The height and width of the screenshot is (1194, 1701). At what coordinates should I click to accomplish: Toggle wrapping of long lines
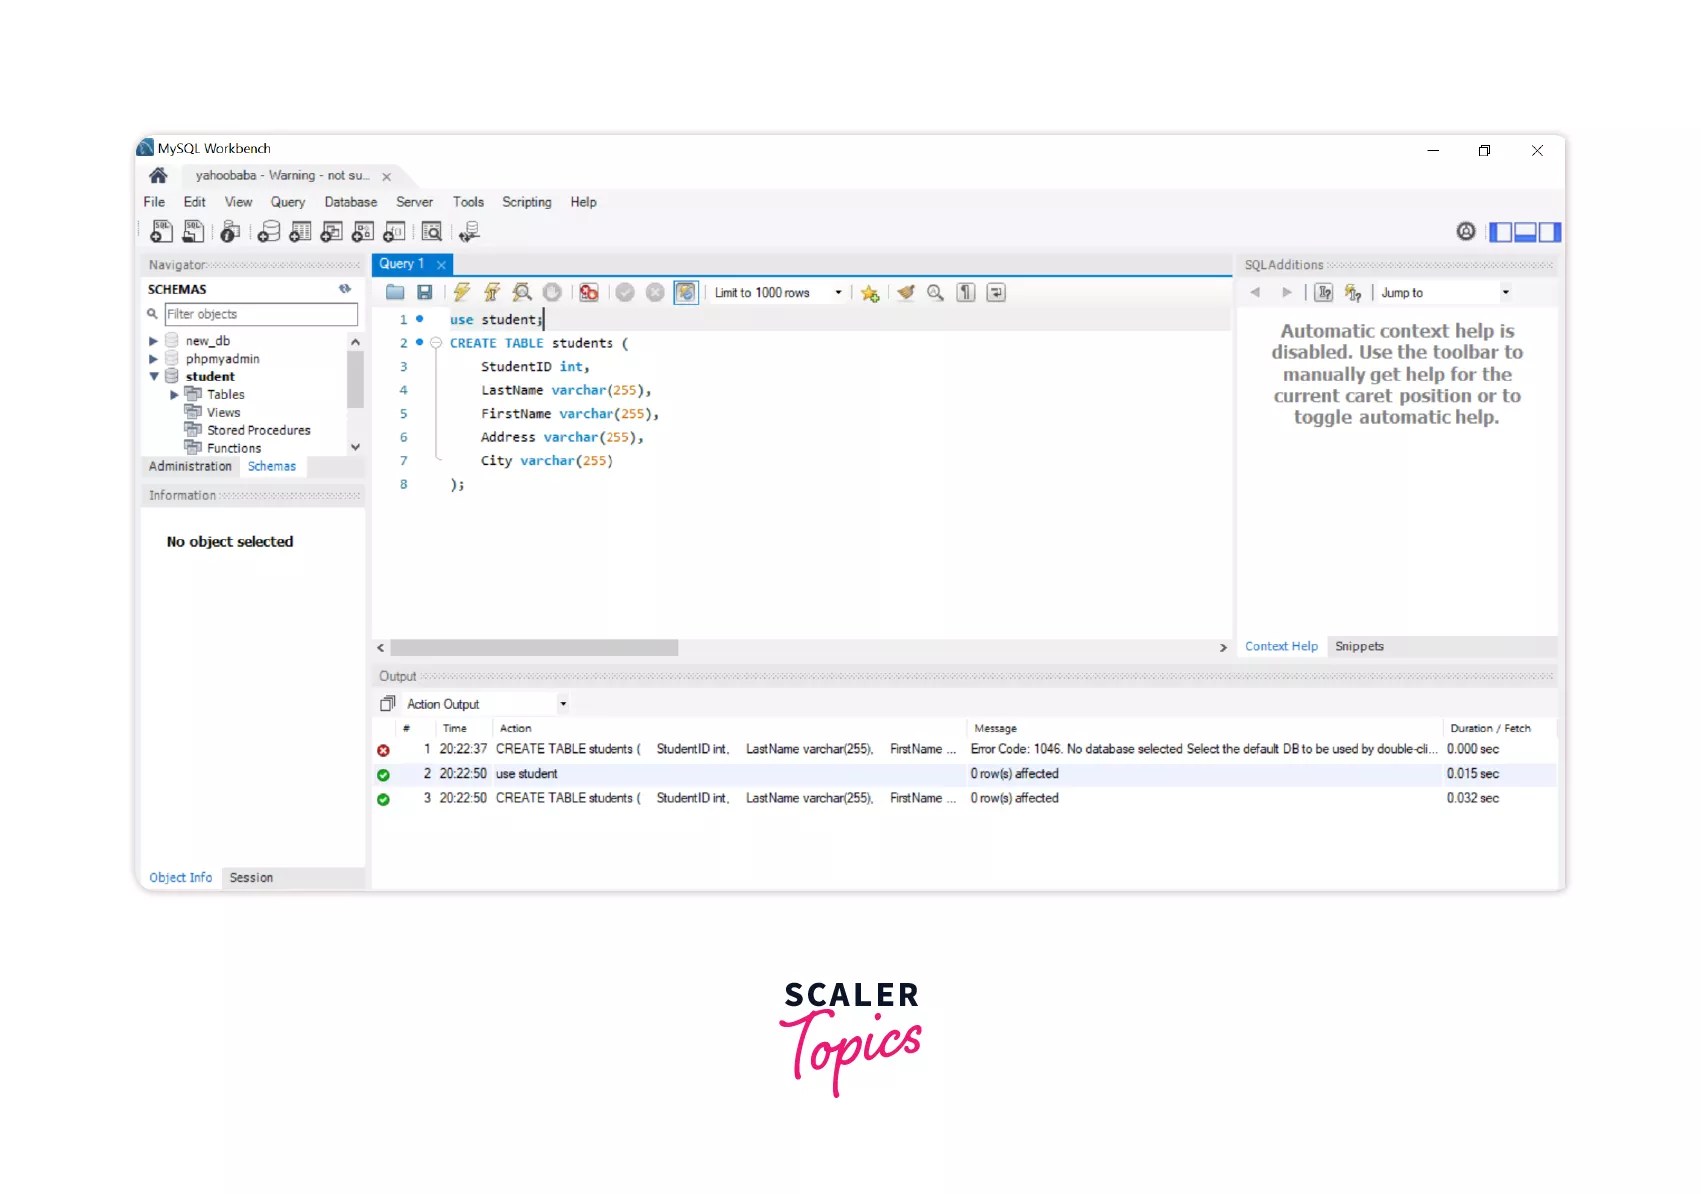tap(995, 292)
